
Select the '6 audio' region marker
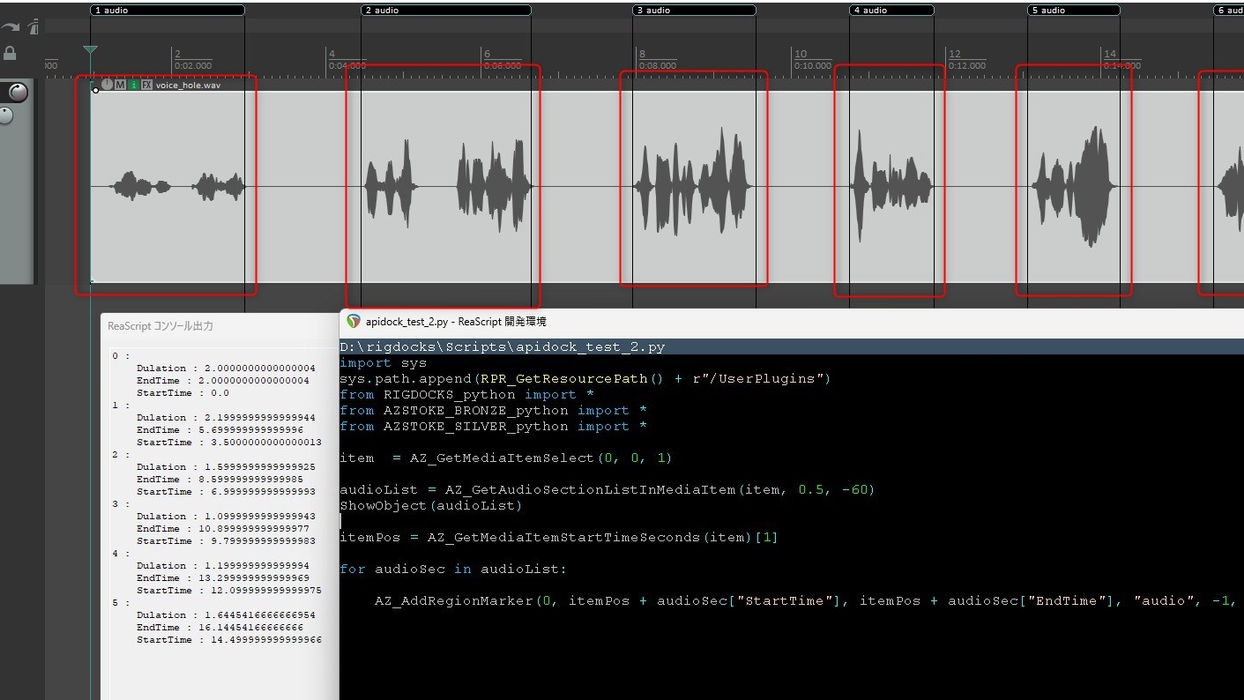tap(1229, 10)
